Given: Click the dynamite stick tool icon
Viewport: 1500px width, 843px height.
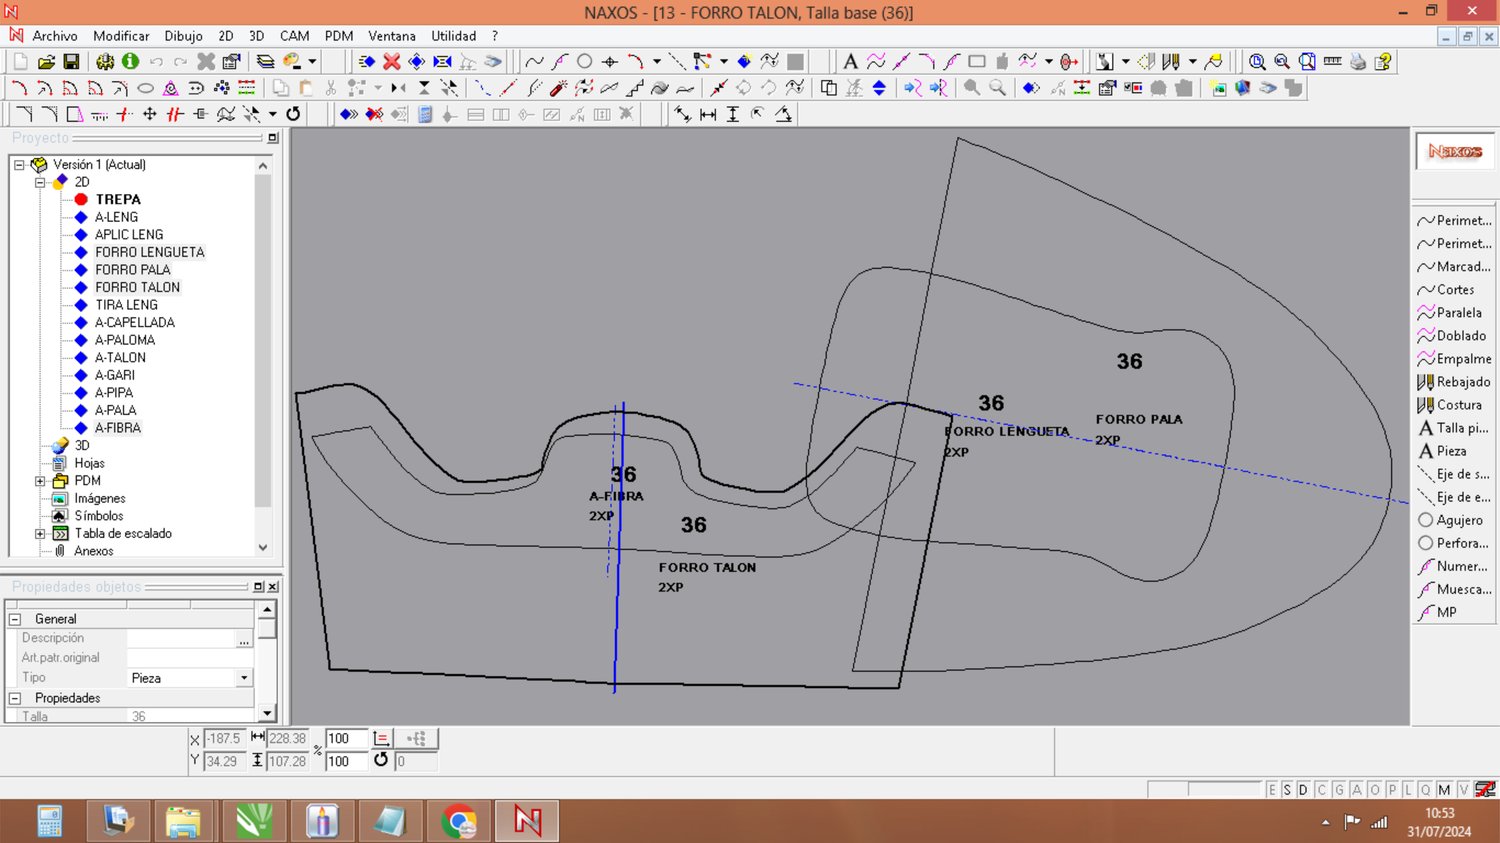Looking at the screenshot, I should point(558,88).
